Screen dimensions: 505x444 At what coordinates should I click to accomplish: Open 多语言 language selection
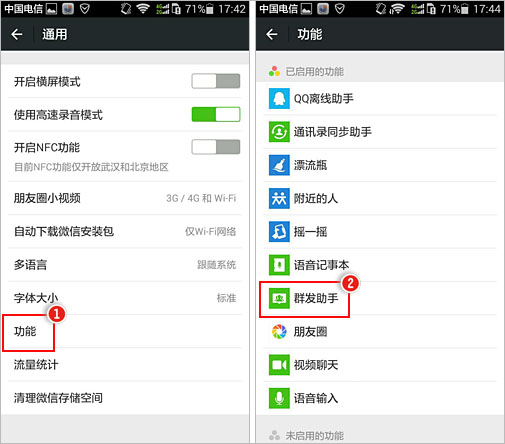tap(125, 265)
